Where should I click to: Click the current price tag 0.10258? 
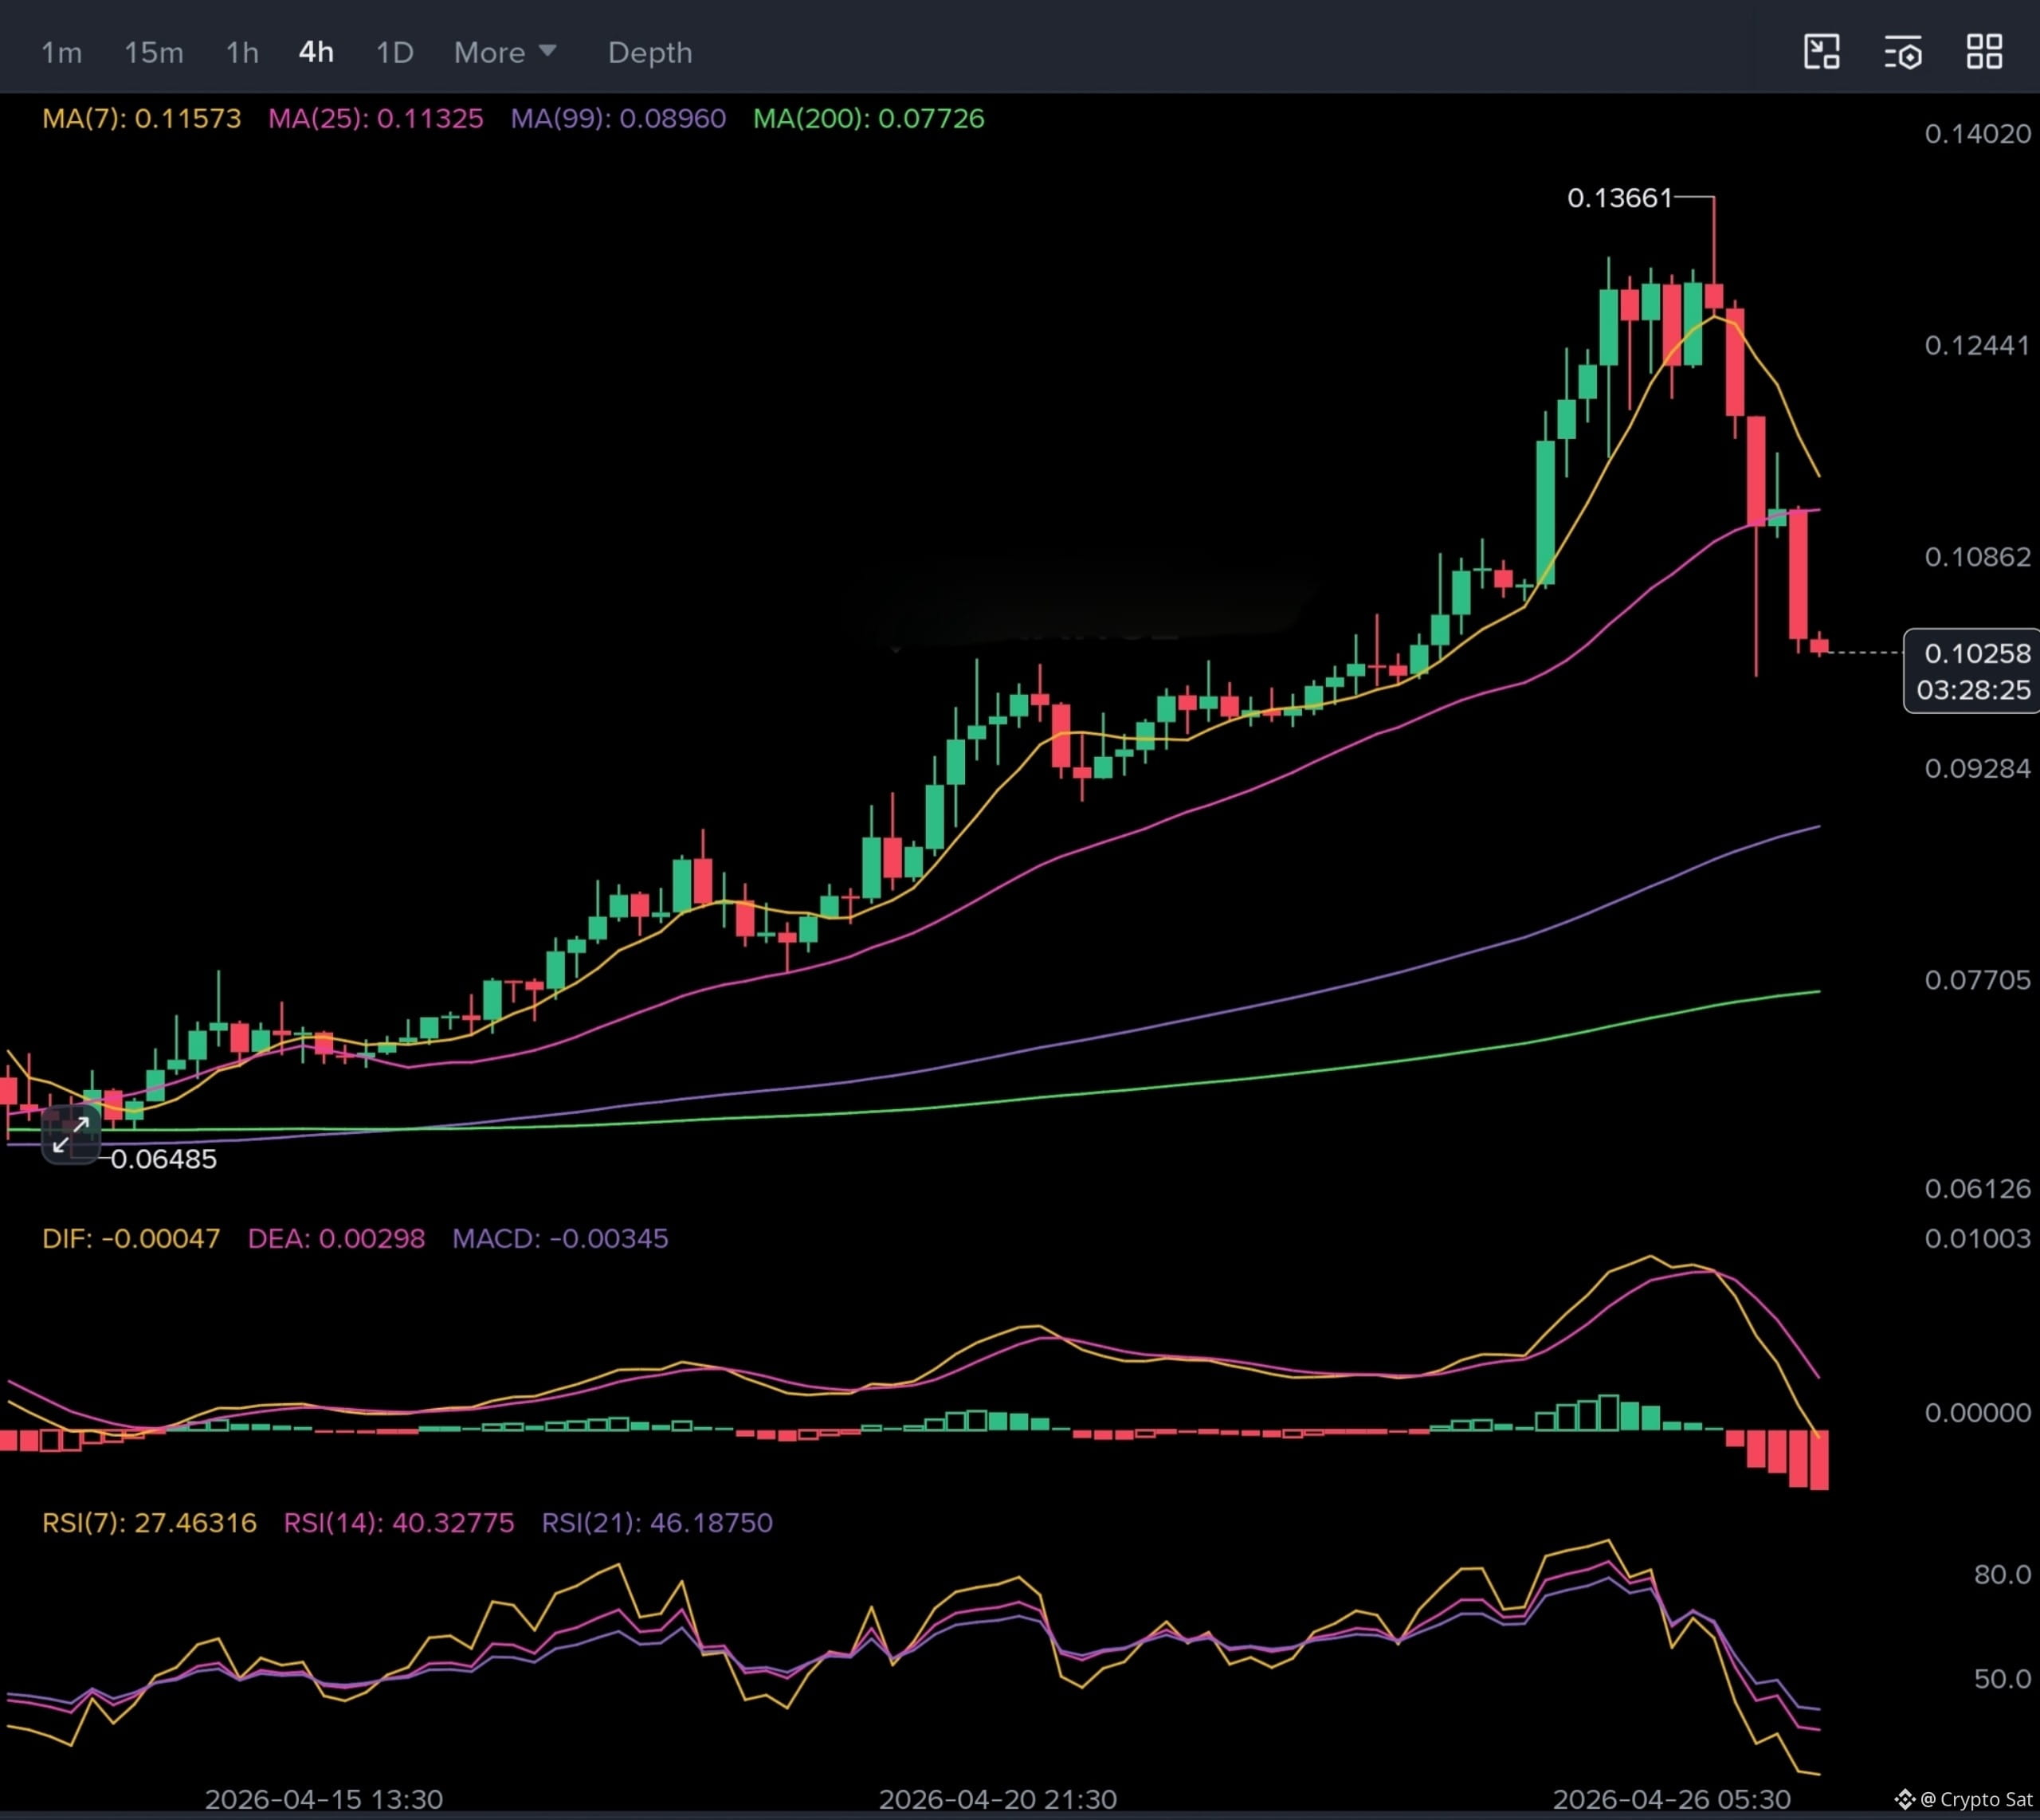1977,653
